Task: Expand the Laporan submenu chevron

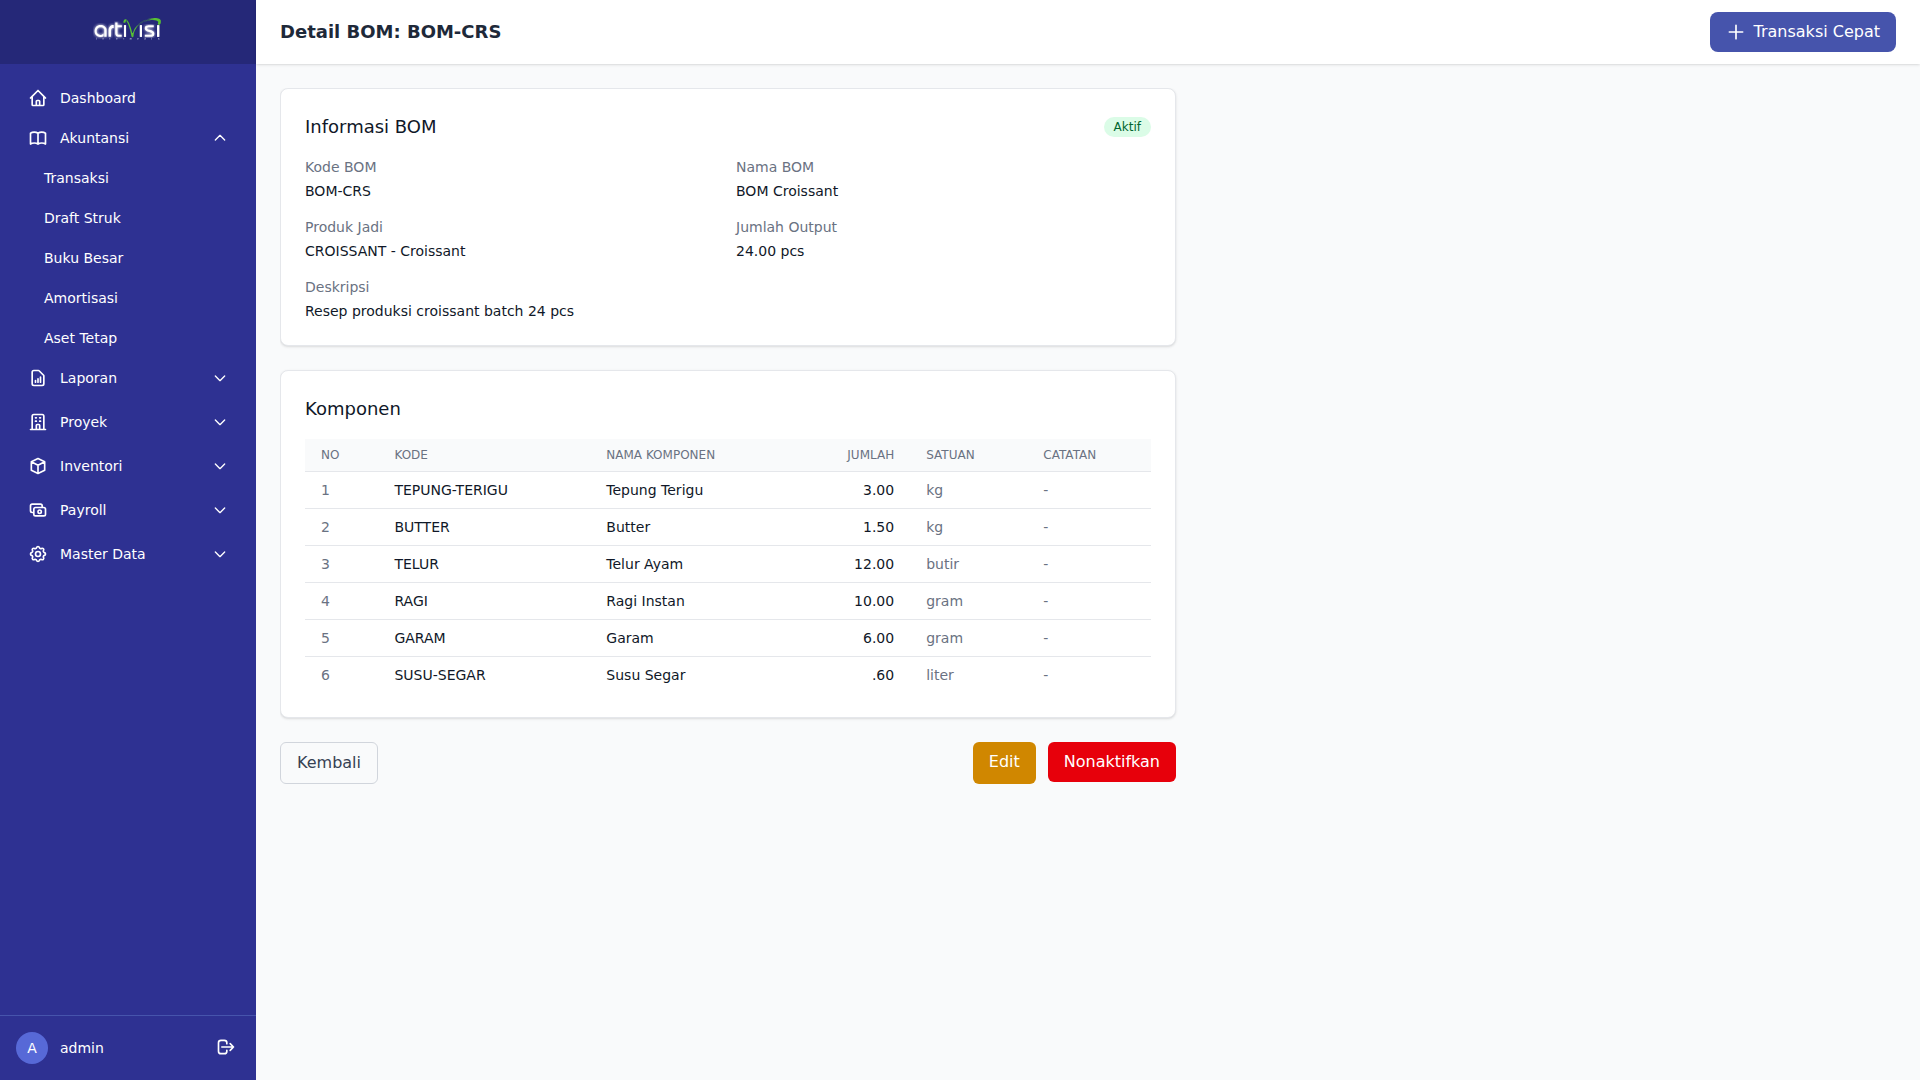Action: coord(220,378)
